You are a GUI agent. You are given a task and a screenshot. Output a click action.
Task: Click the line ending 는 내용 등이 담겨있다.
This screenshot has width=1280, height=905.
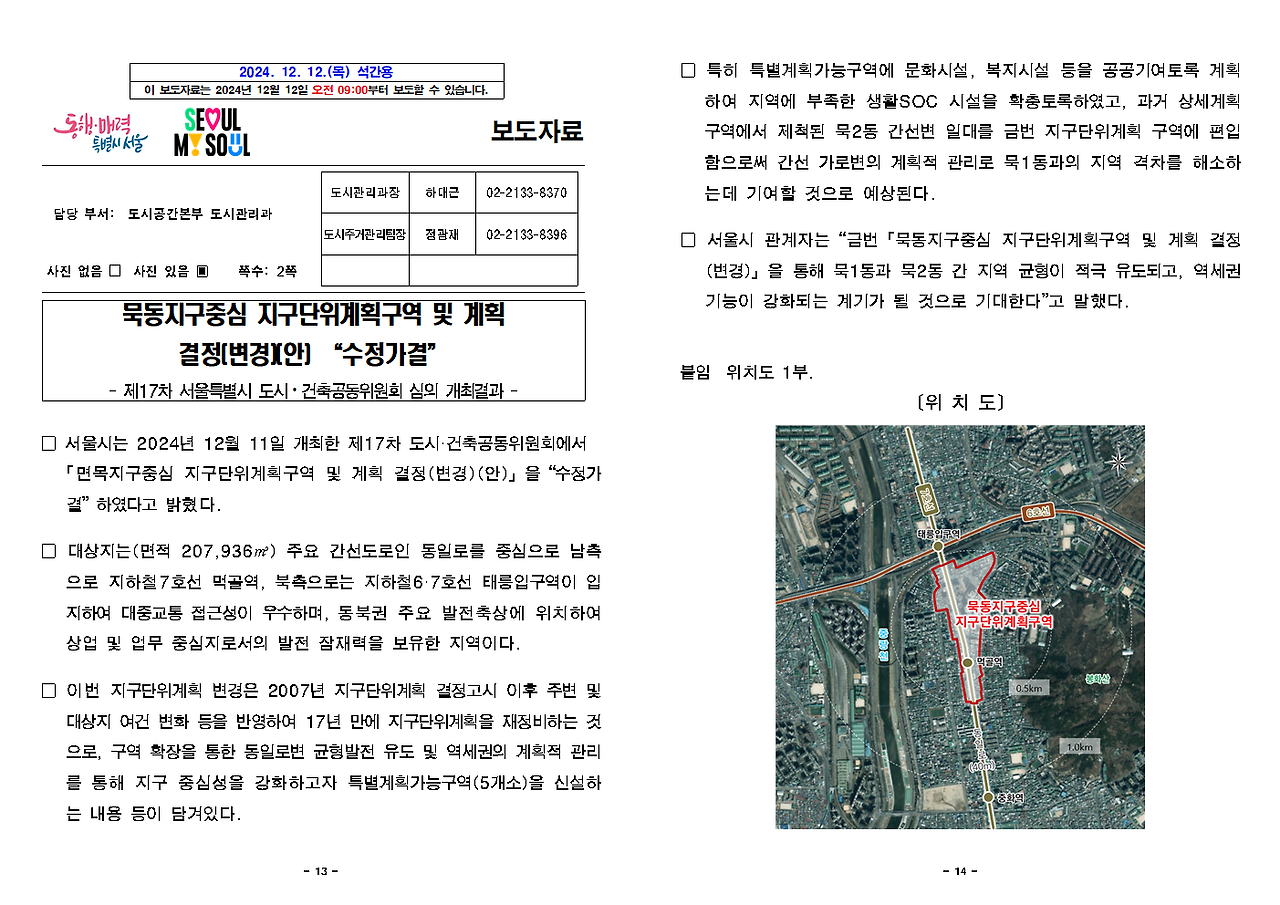[x=154, y=814]
